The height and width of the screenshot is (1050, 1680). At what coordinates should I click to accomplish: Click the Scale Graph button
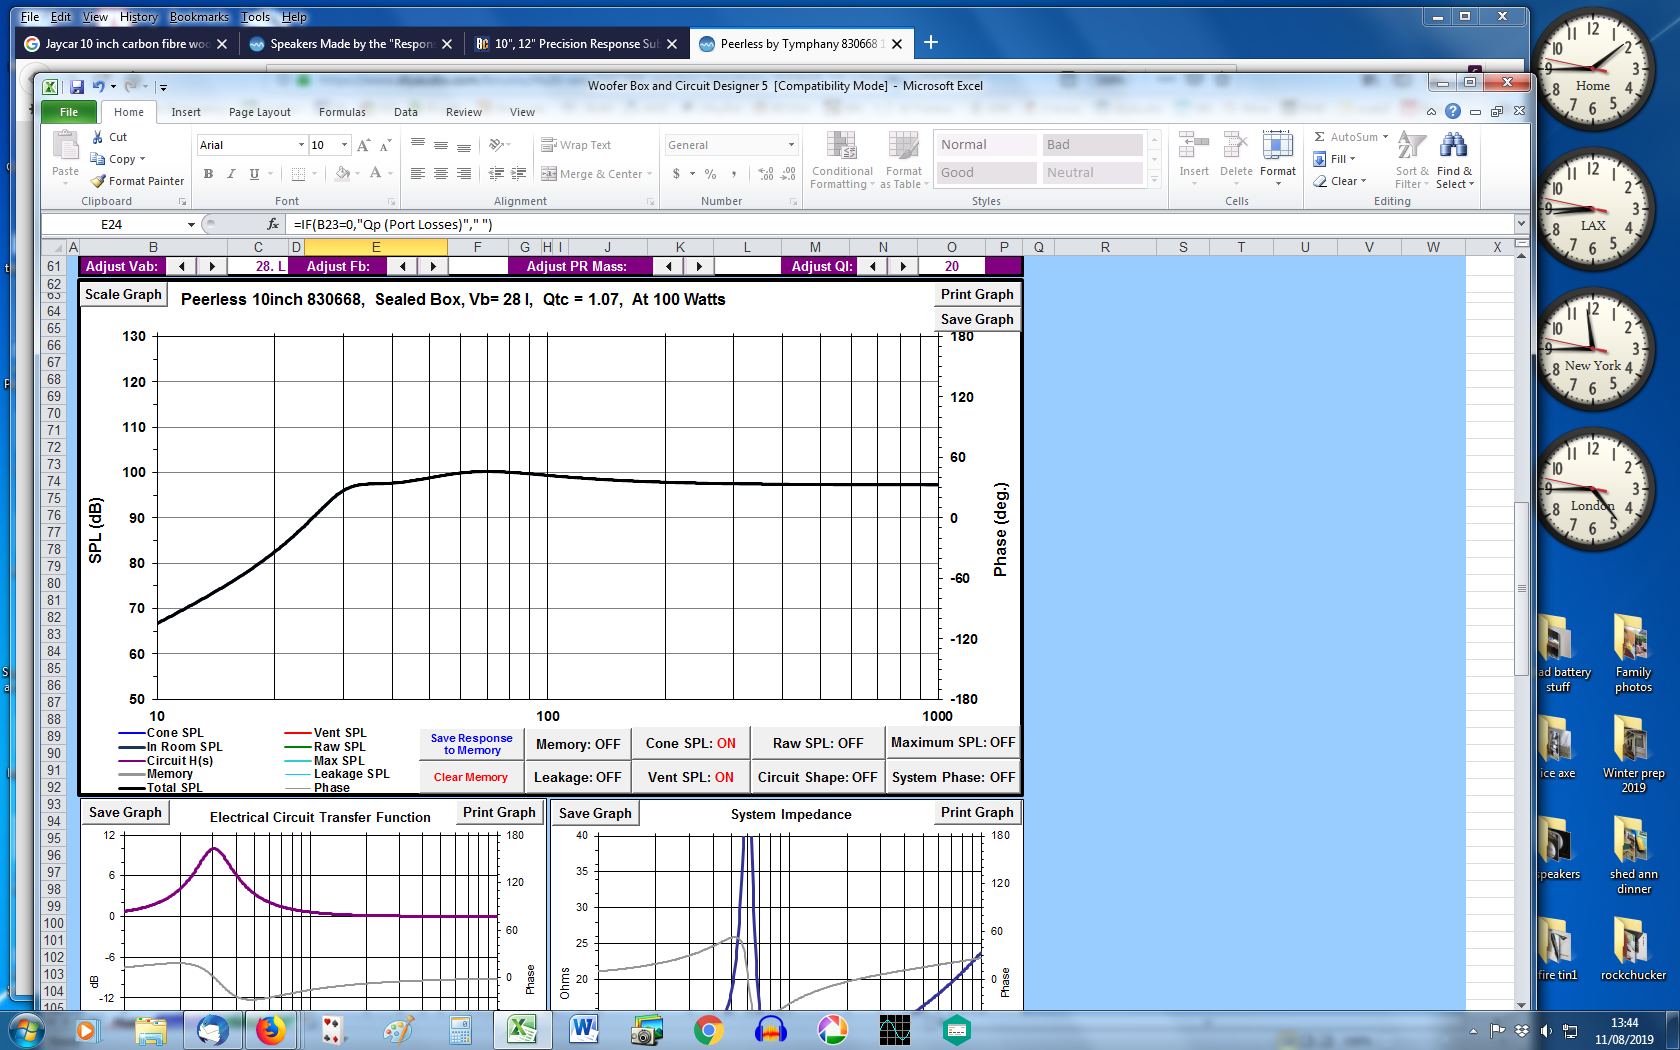click(123, 294)
